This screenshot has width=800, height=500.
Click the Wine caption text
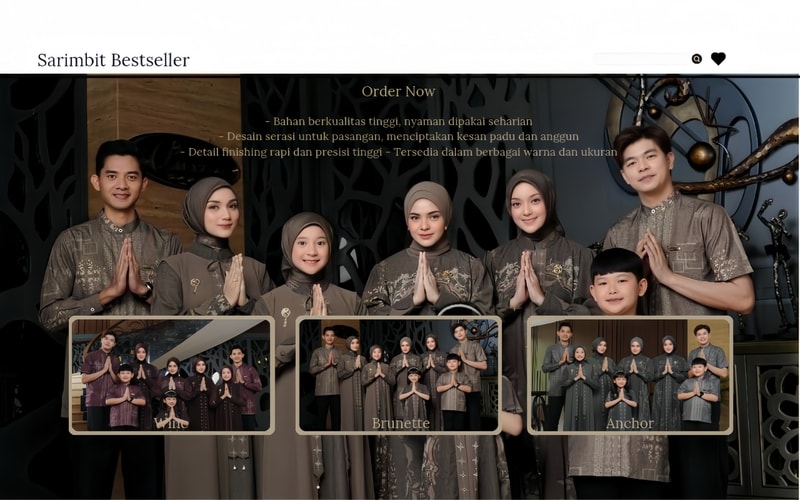tap(171, 423)
